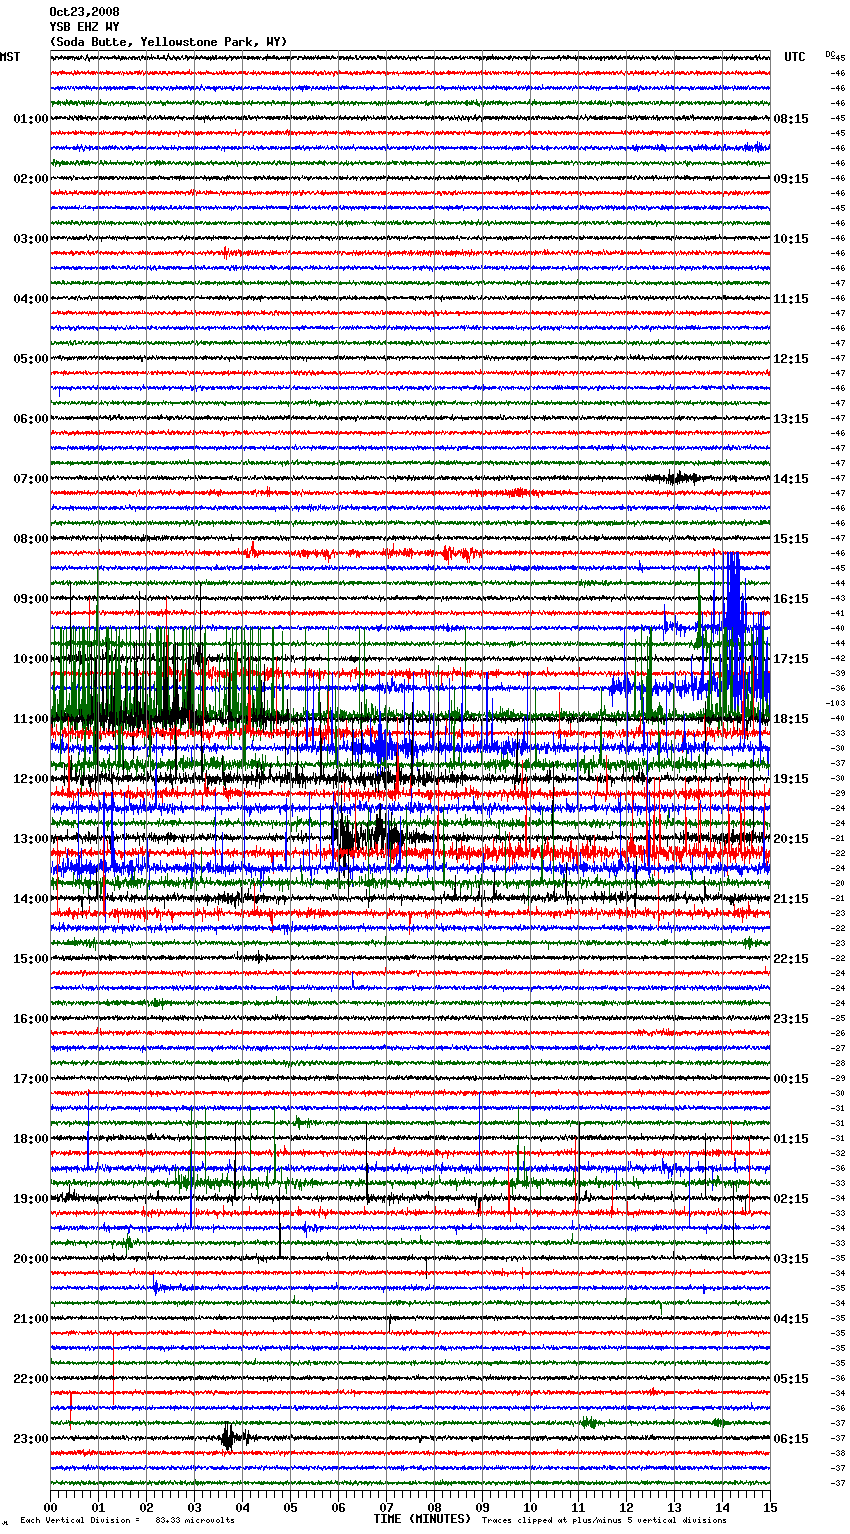This screenshot has width=850, height=1534.
Task: Click the "Traces clipped at plus/minus 5 vertical divisions" note
Action: click(x=604, y=1520)
